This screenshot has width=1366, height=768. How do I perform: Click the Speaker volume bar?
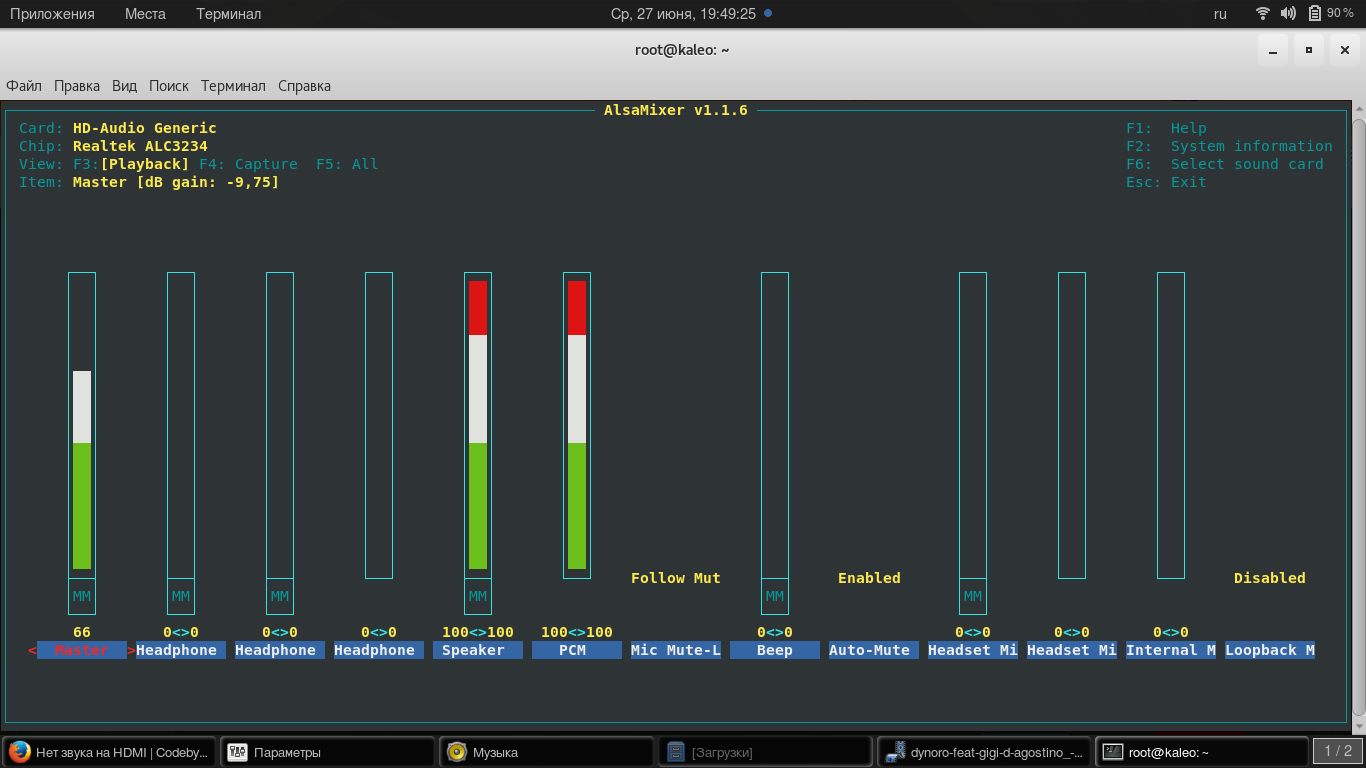point(478,425)
